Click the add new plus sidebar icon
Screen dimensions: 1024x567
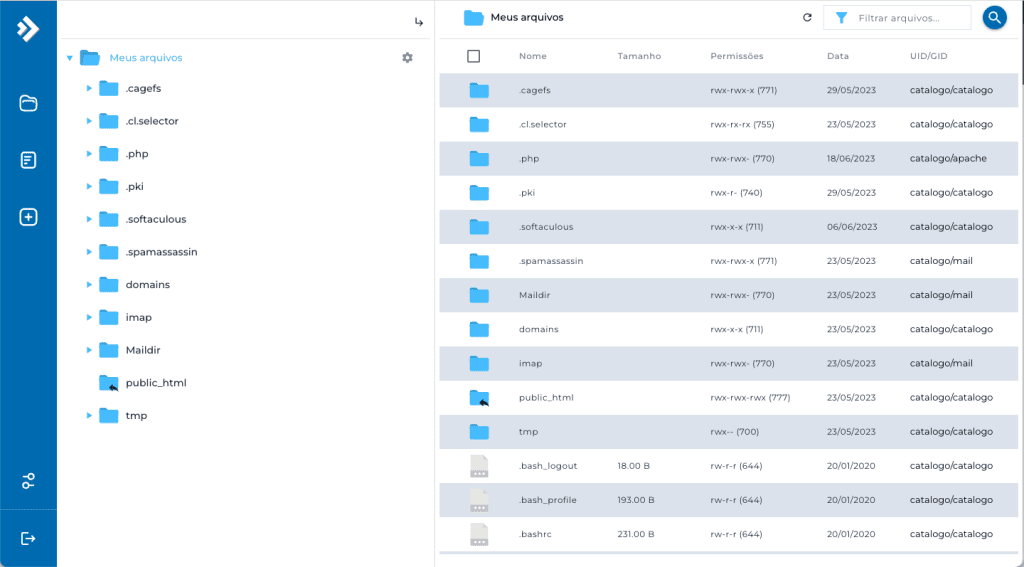click(x=28, y=217)
